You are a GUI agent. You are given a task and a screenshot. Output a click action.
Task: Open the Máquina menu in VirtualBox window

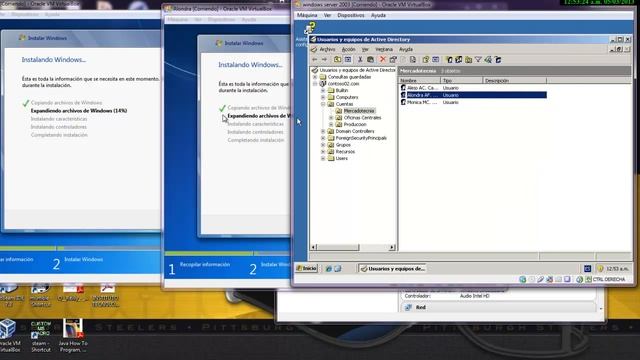click(307, 15)
